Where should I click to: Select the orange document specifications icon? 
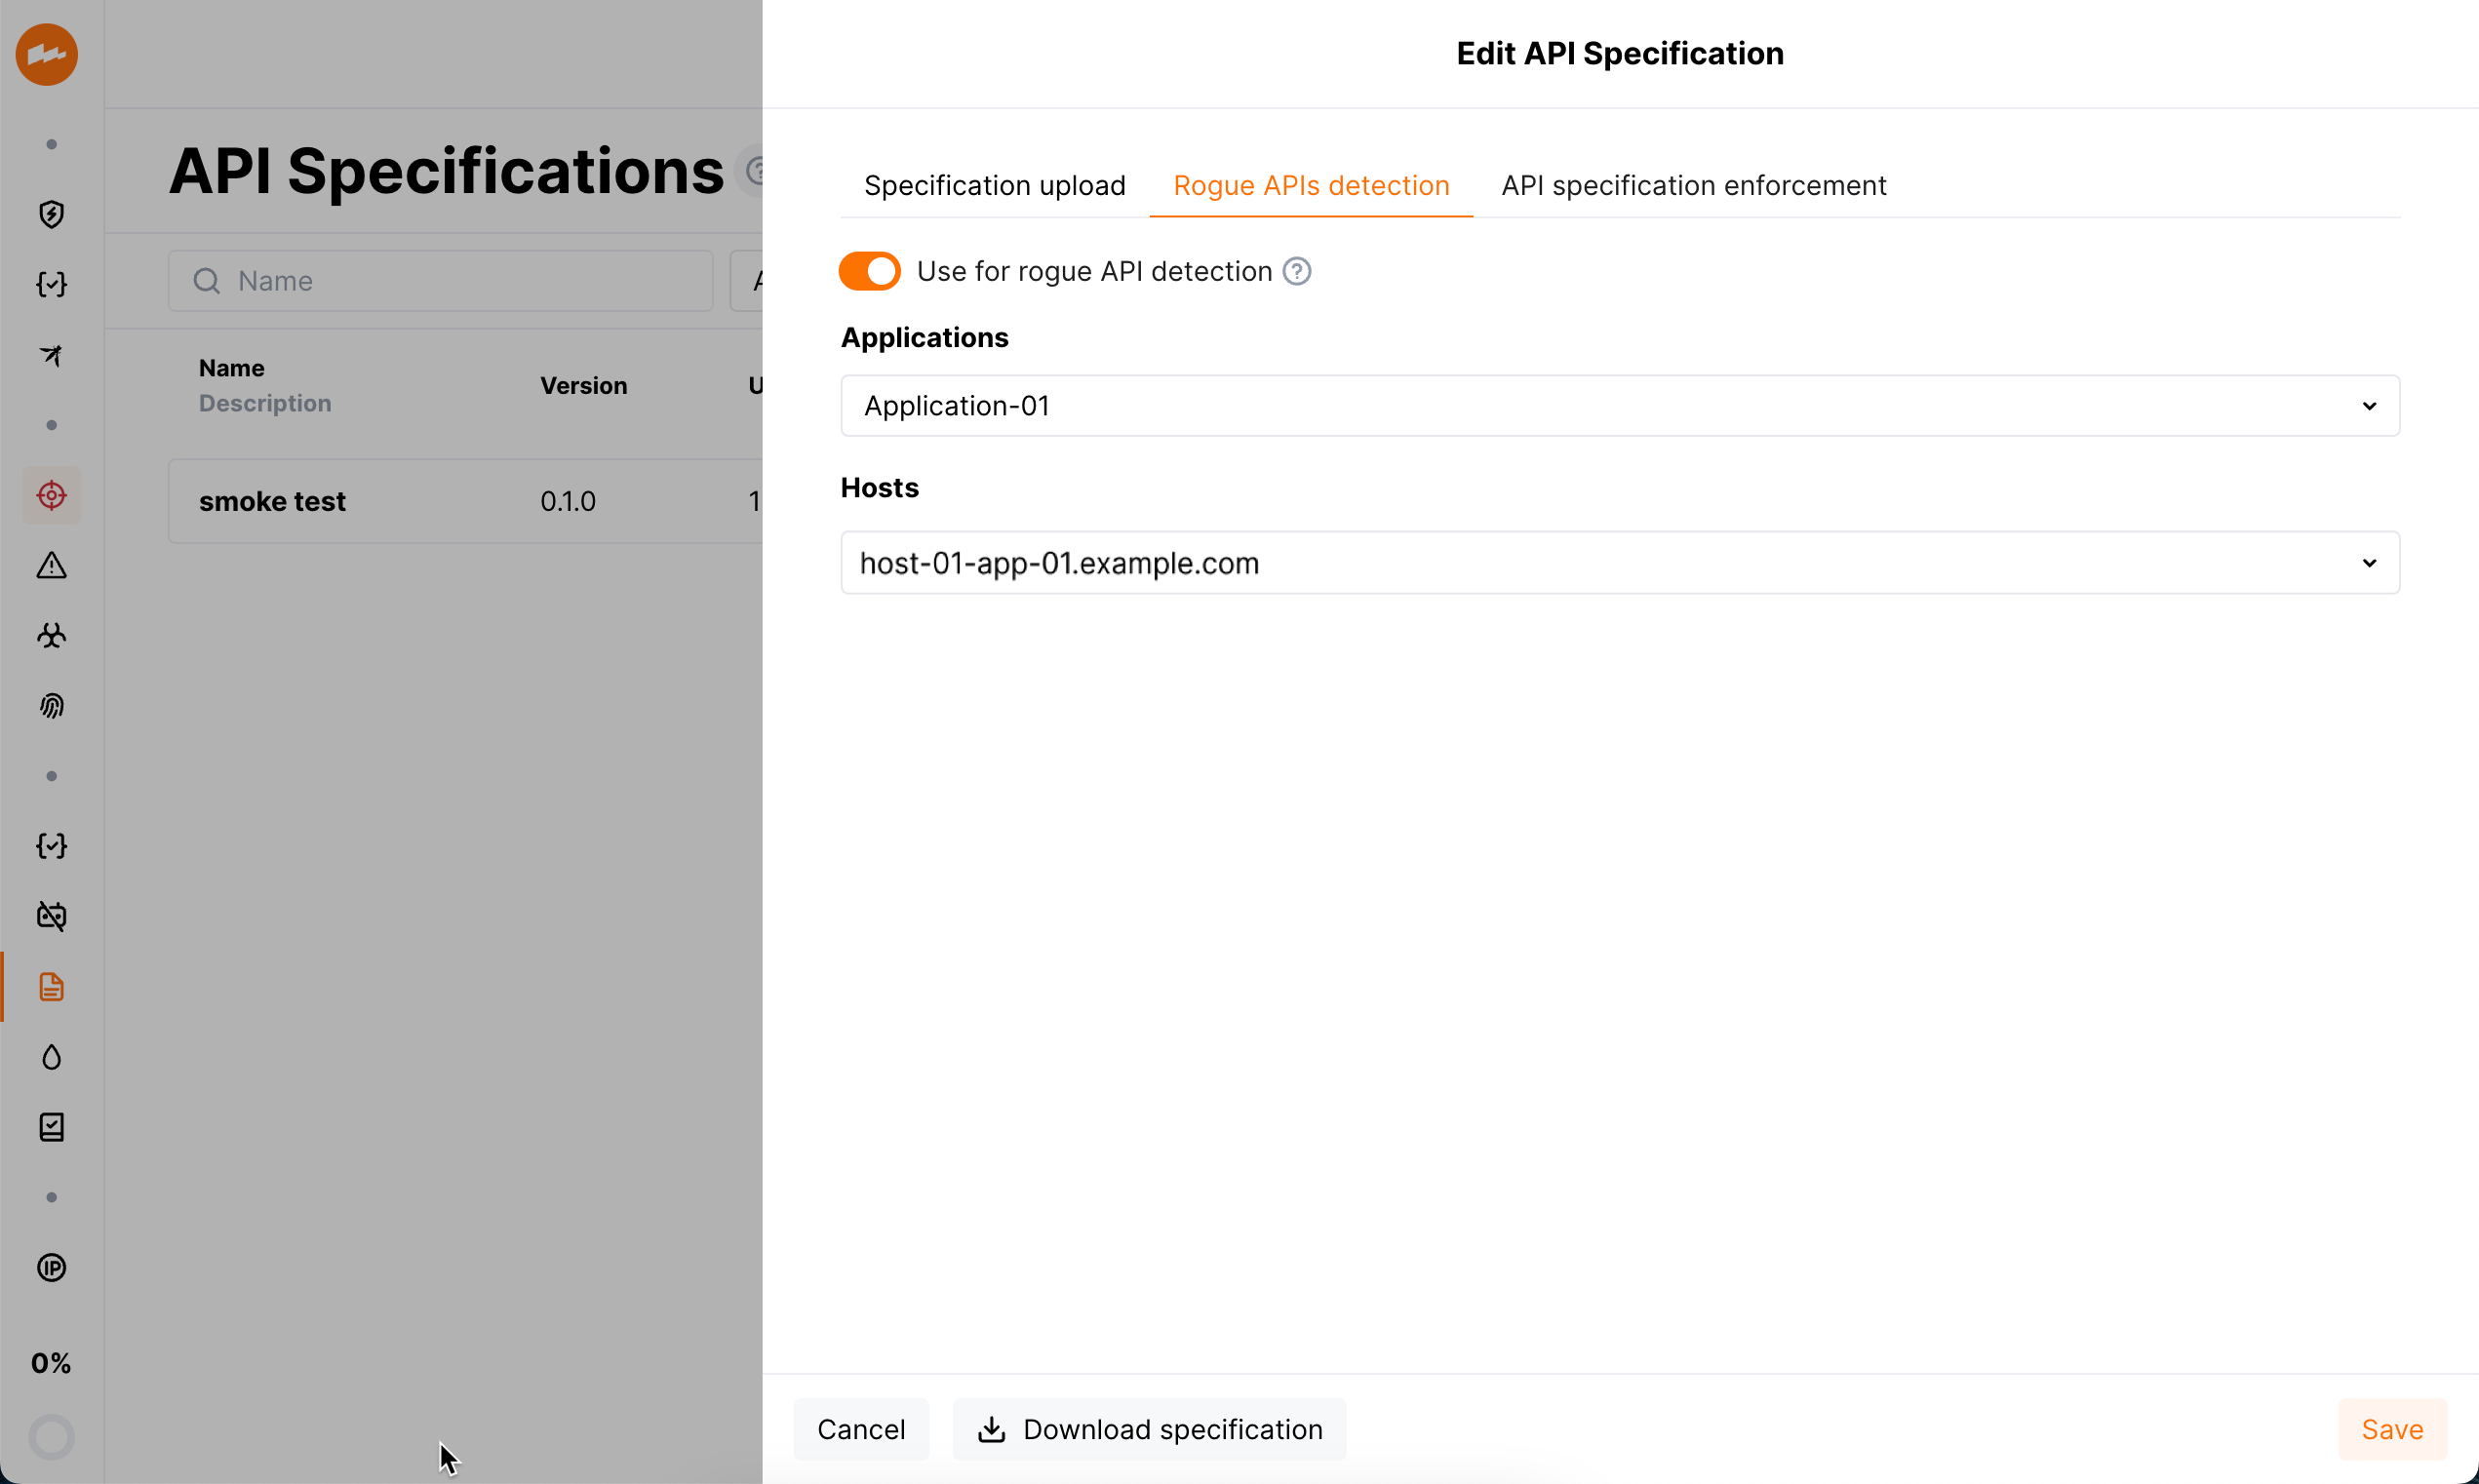pos(51,986)
